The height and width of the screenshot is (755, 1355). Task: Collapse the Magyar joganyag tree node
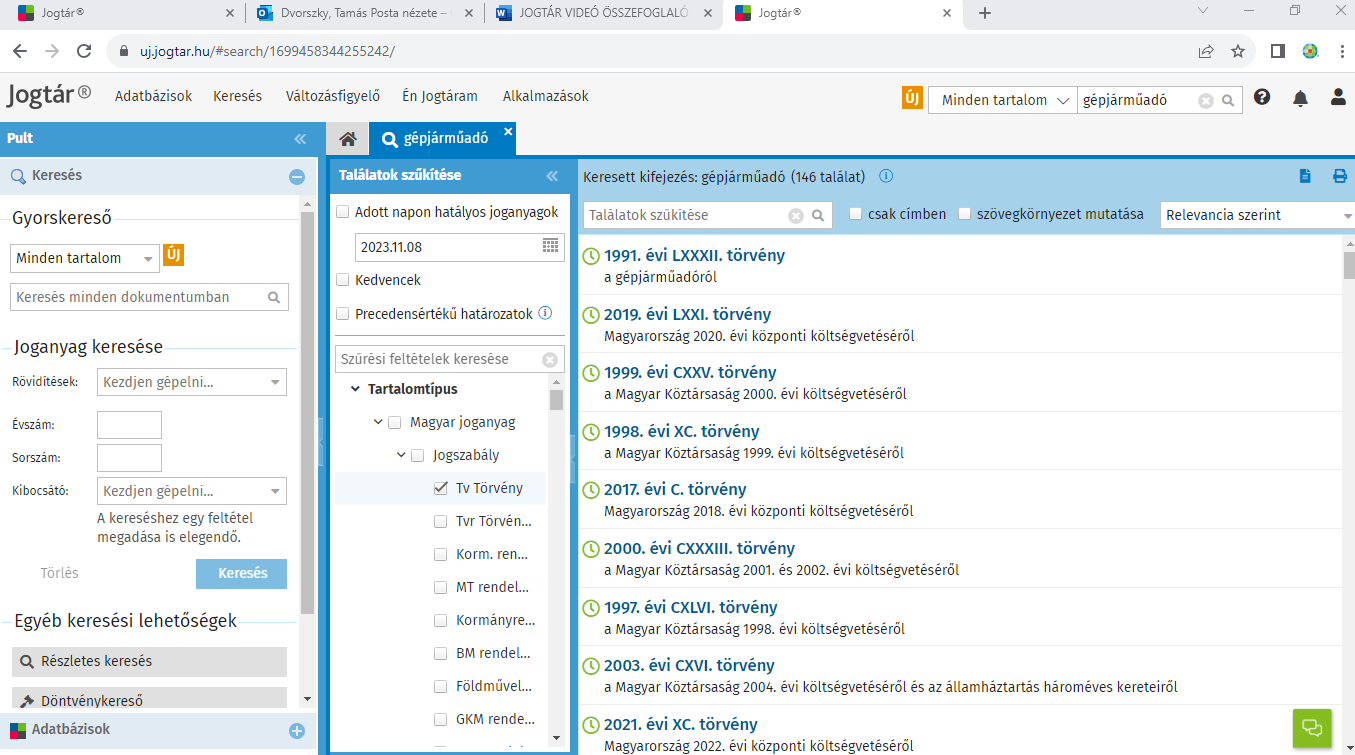(378, 422)
